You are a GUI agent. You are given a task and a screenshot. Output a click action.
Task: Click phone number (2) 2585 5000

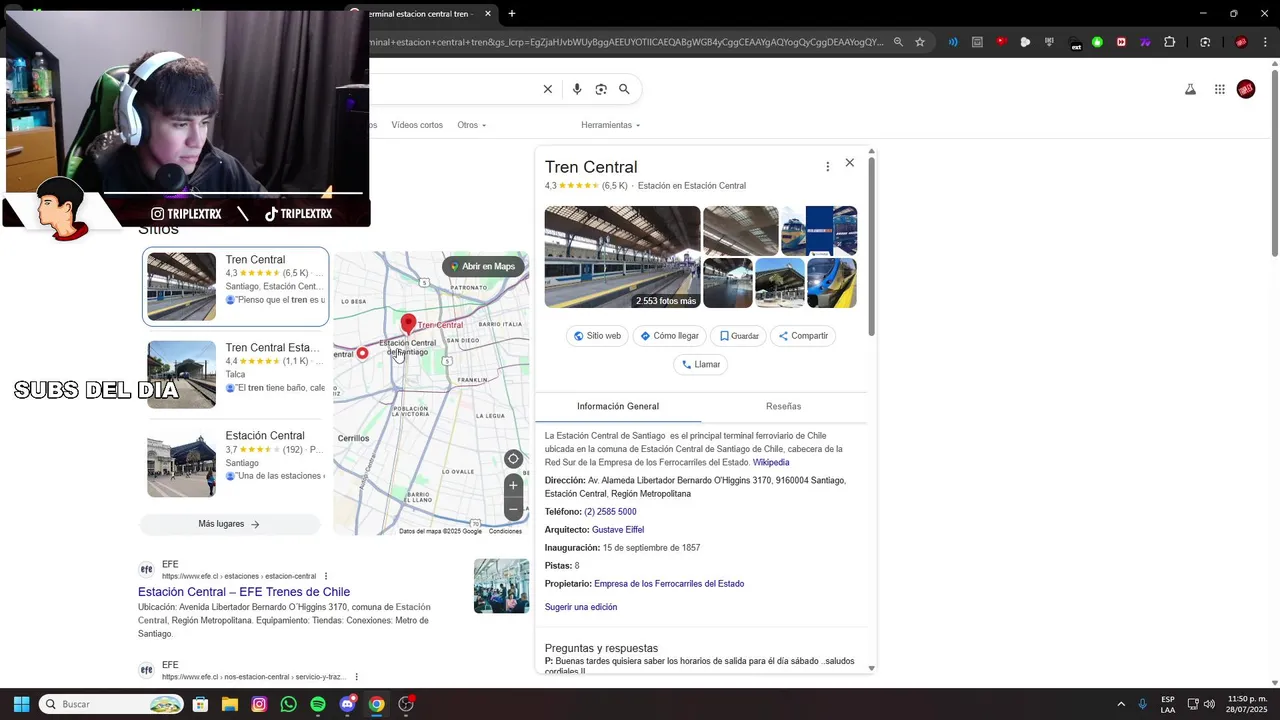point(610,512)
